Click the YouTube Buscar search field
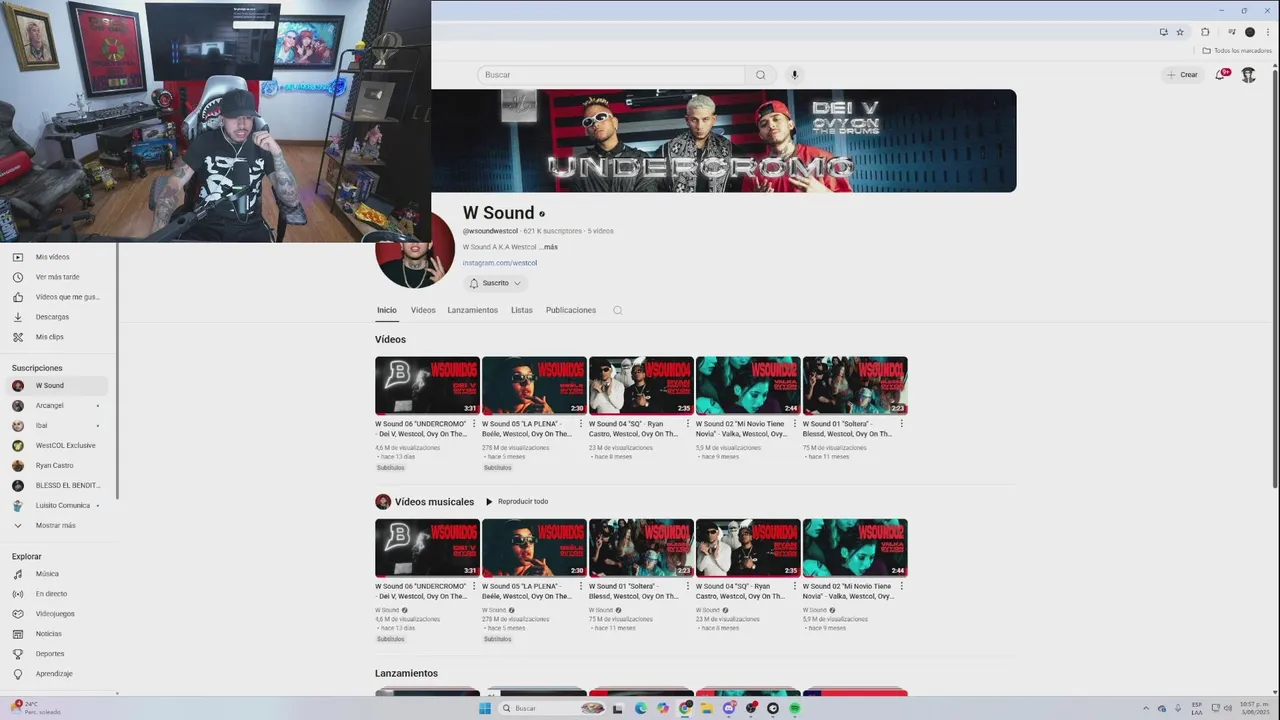The width and height of the screenshot is (1280, 720). point(611,75)
